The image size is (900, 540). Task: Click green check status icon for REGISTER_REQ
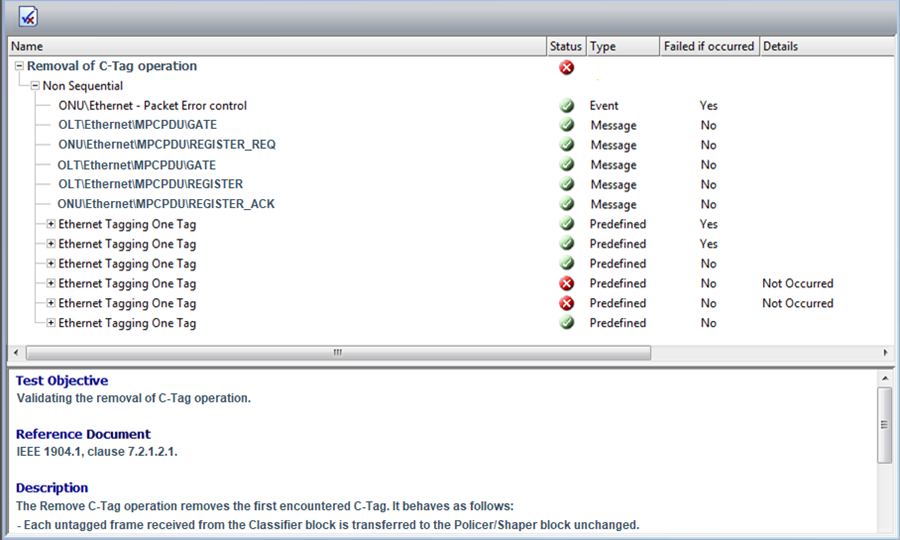pyautogui.click(x=567, y=145)
